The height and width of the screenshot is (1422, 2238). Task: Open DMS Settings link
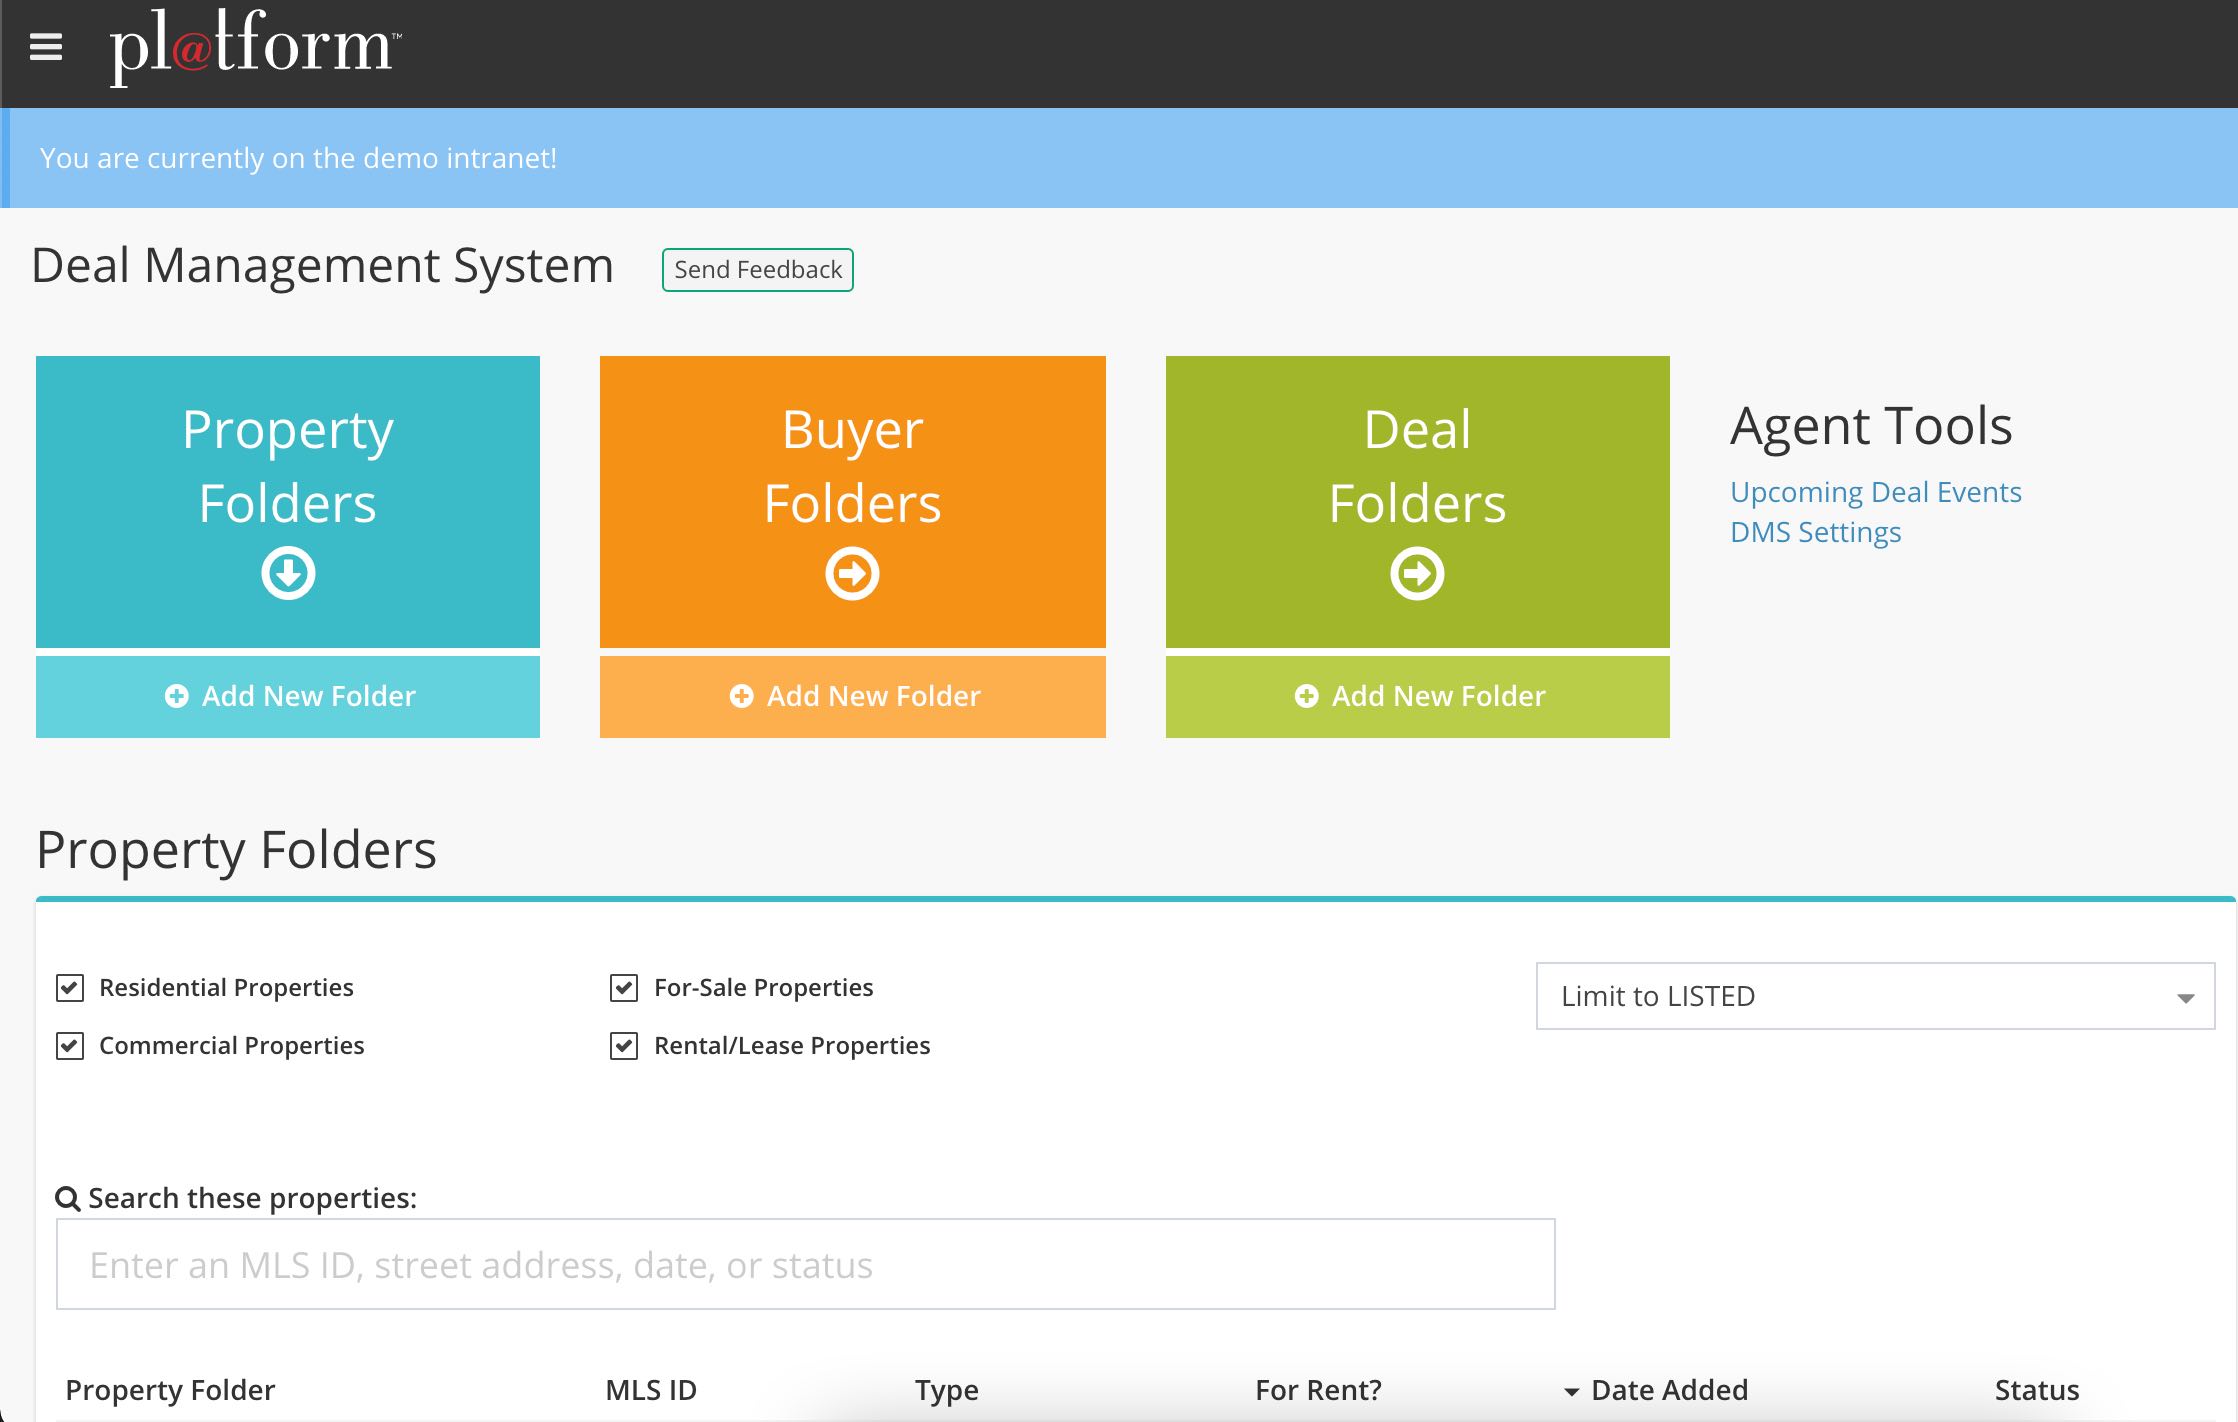point(1815,532)
